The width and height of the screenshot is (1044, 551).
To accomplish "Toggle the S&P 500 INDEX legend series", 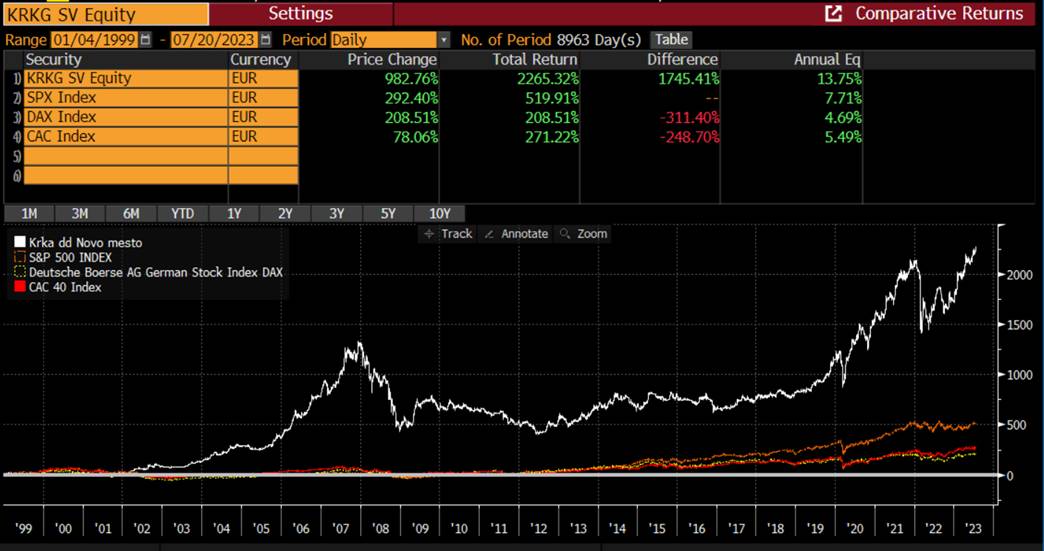I will click(x=19, y=257).
